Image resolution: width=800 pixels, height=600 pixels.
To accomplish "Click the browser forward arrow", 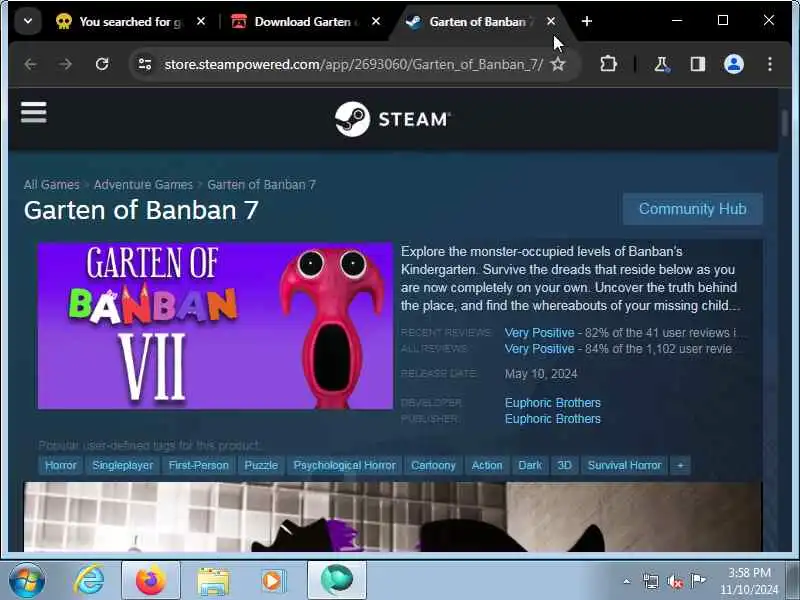I will tap(65, 64).
